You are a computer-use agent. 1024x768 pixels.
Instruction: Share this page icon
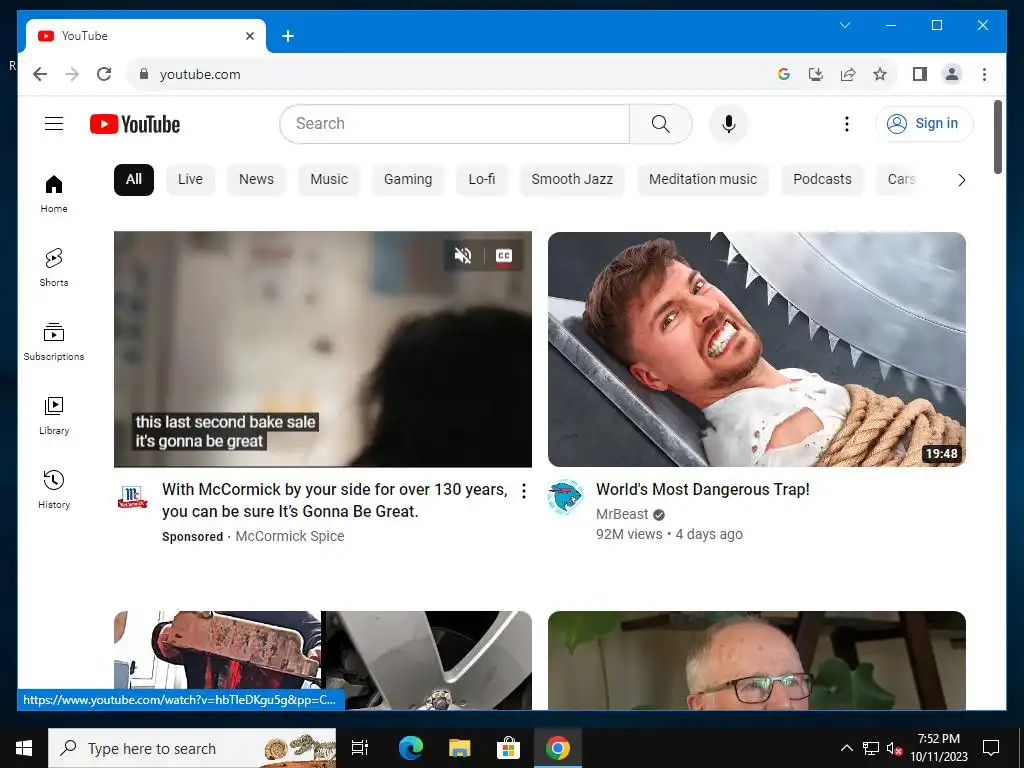tap(848, 74)
